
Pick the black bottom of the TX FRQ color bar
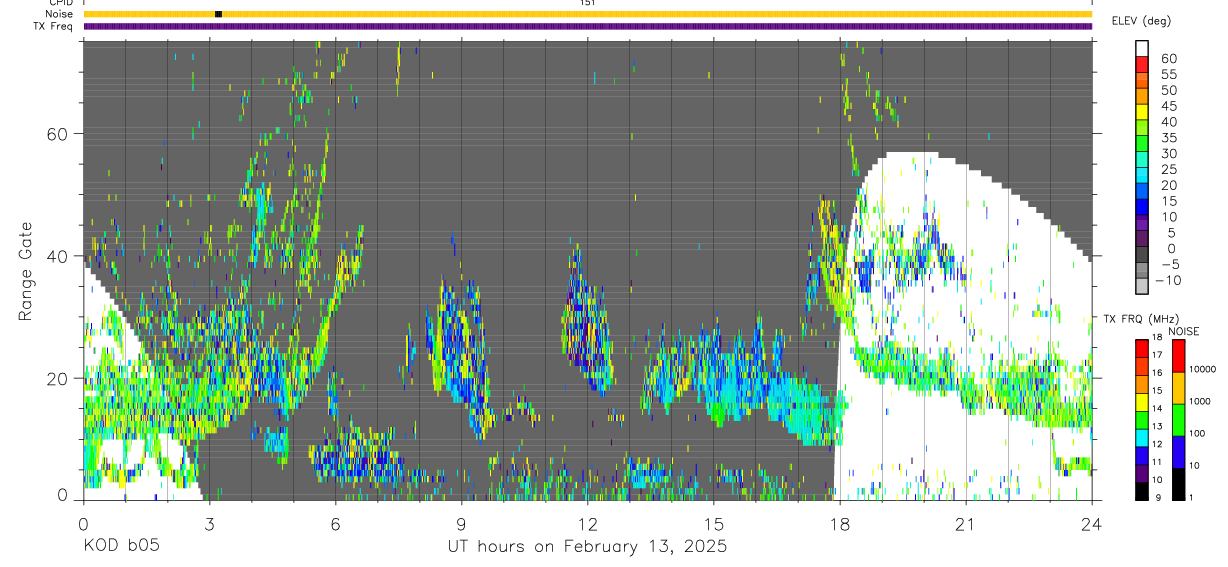1142,490
